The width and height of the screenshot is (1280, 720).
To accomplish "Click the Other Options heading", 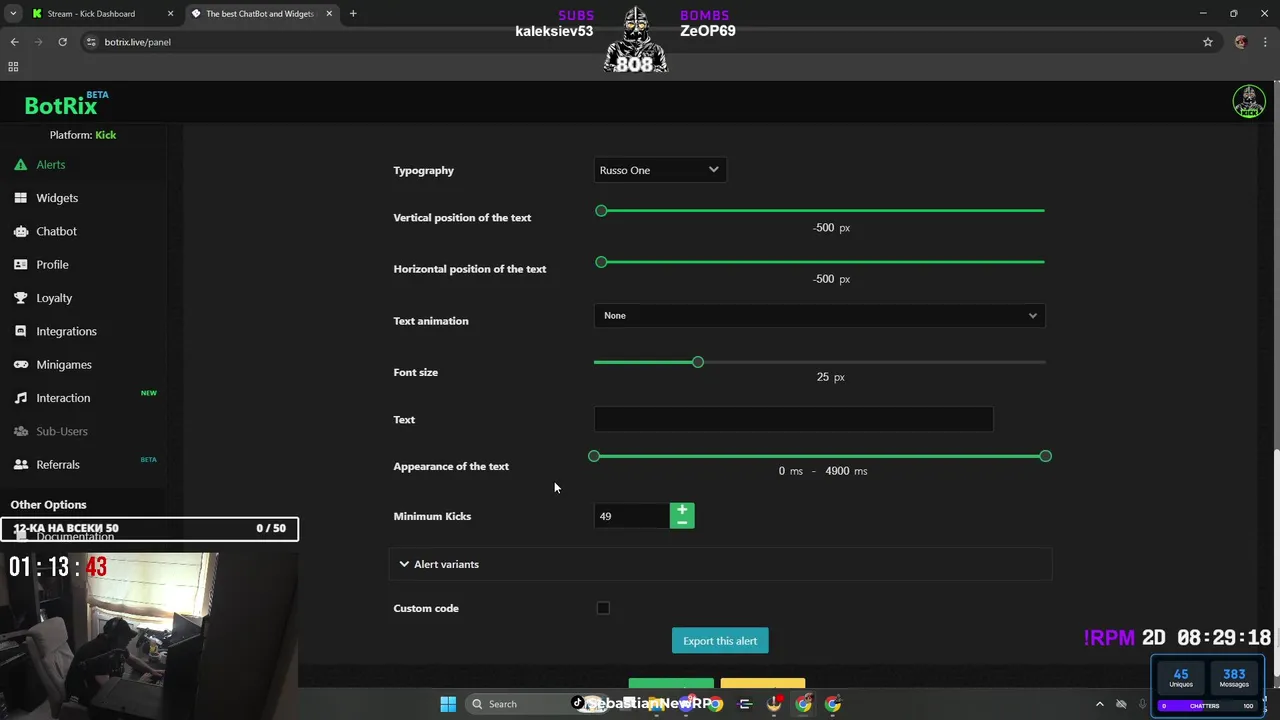I will click(48, 505).
